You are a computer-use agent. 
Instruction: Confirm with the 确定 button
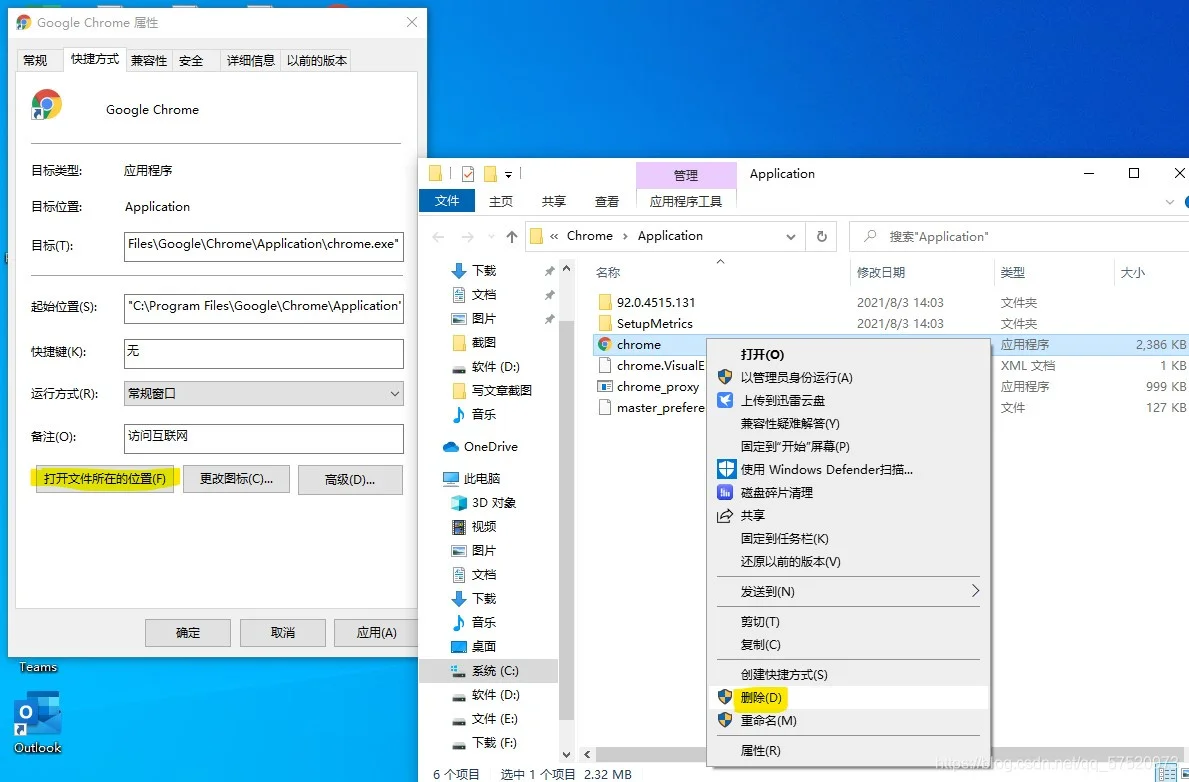[188, 633]
